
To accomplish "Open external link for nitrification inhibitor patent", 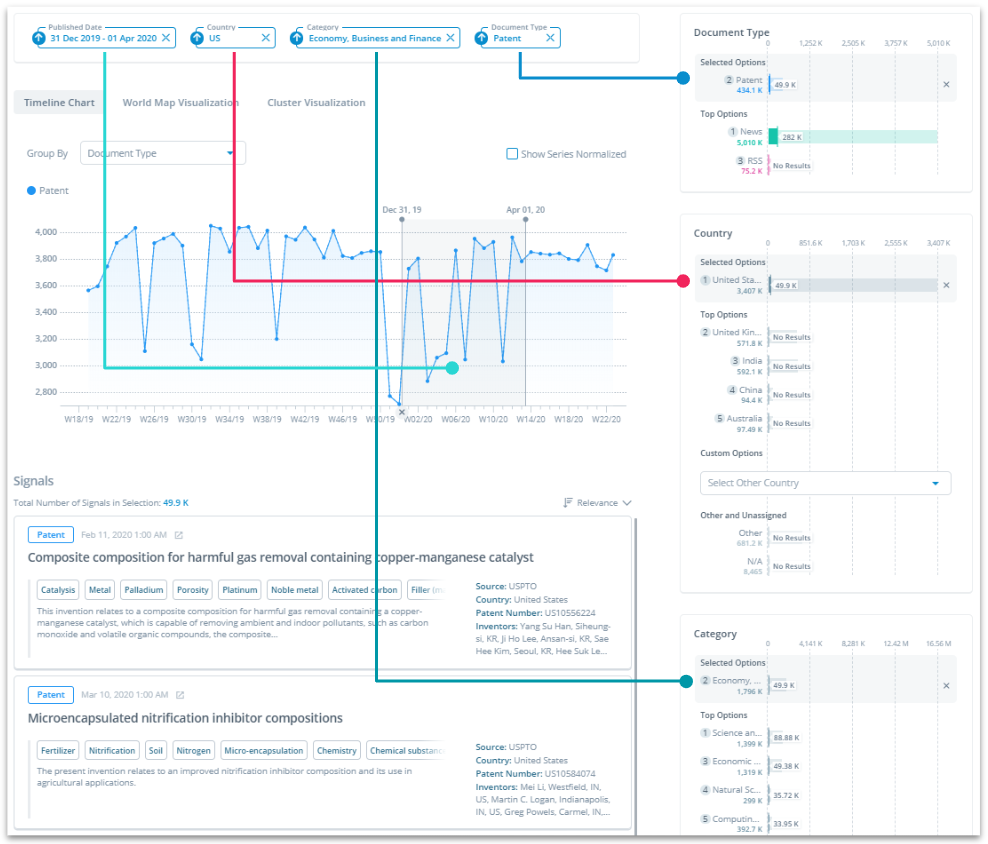I will coord(180,695).
